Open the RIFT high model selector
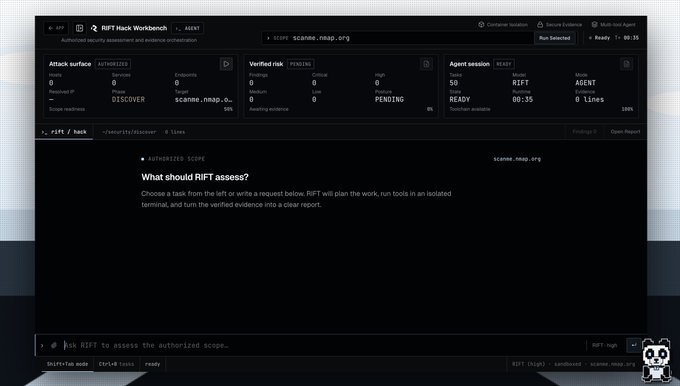Viewport: 680px width, 386px height. [605, 346]
